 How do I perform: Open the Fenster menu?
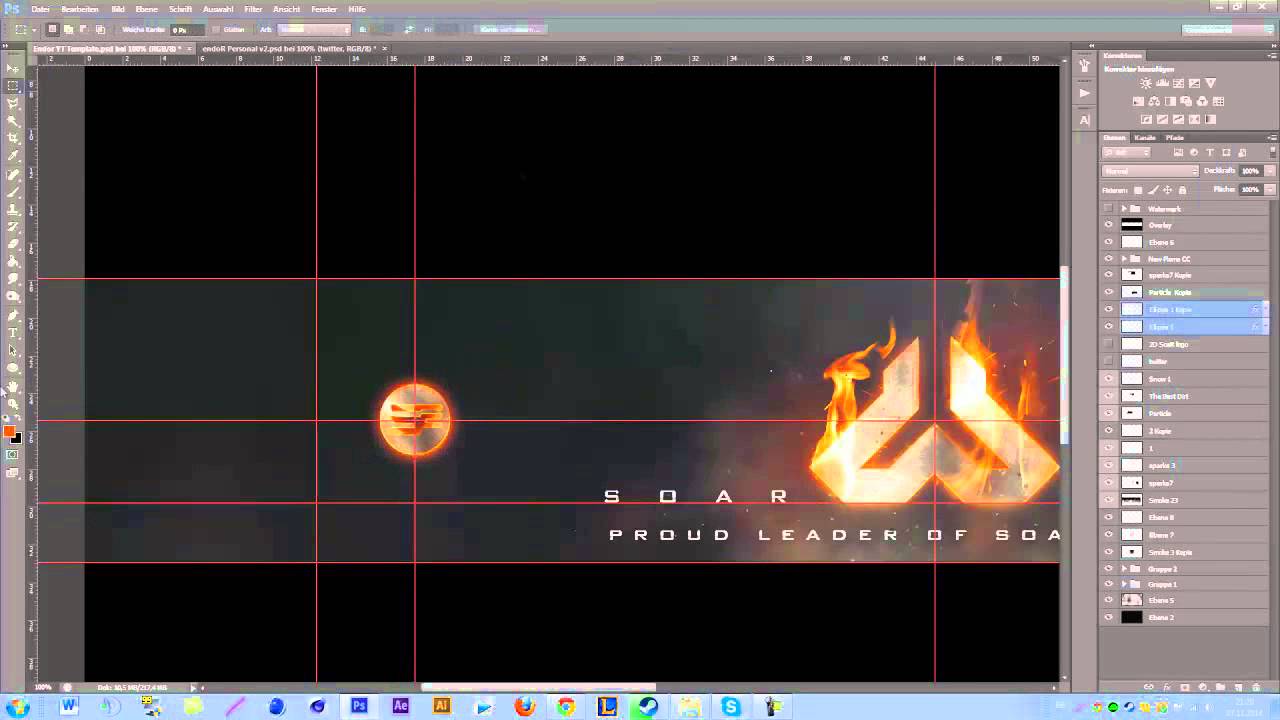tap(324, 9)
